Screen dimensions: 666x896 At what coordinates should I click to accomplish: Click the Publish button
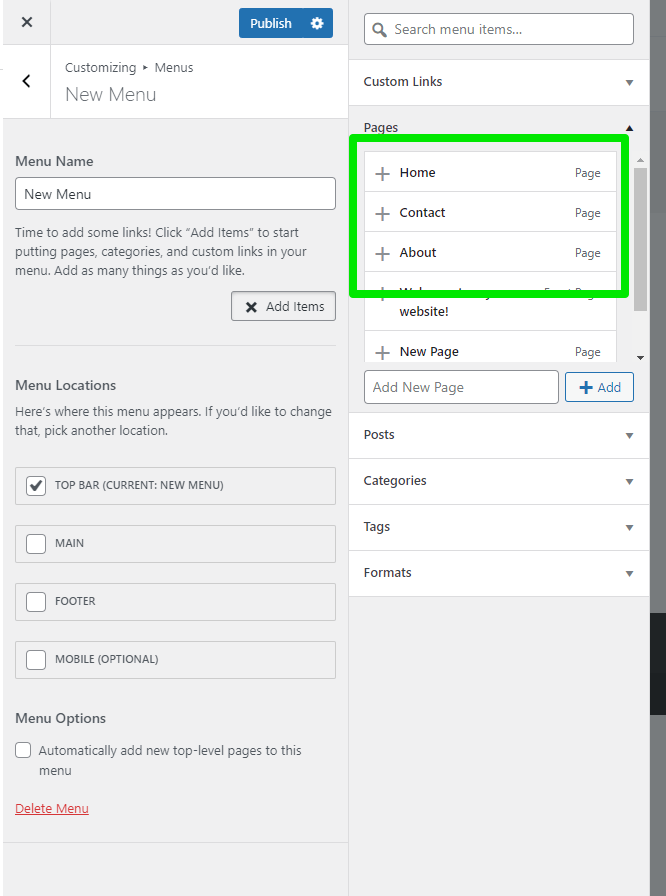(271, 23)
